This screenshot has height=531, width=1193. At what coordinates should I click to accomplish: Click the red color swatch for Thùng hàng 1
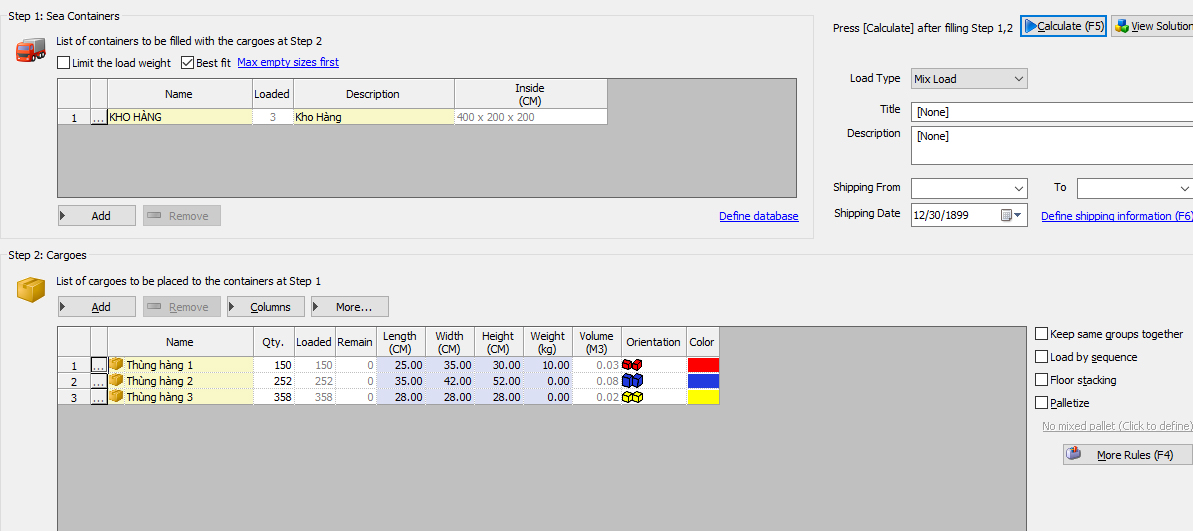[x=703, y=365]
